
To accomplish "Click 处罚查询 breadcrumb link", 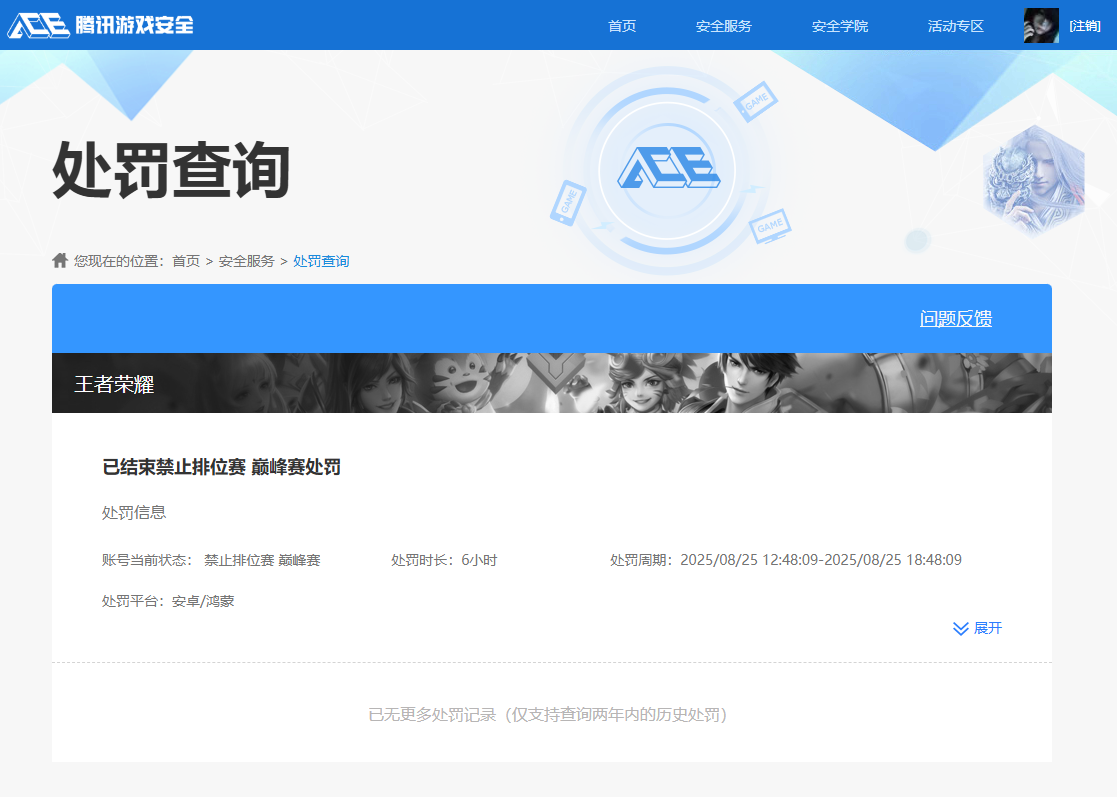I will (321, 261).
